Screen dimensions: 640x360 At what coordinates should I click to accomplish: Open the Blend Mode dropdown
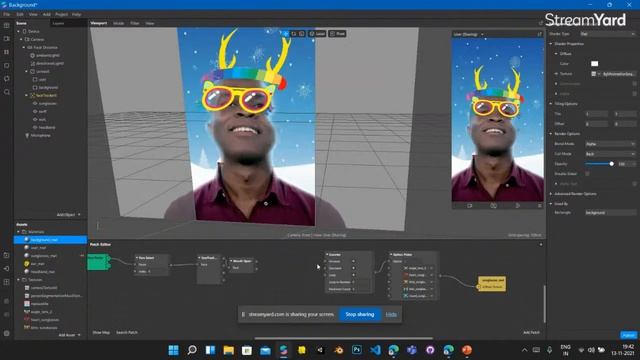click(611, 144)
